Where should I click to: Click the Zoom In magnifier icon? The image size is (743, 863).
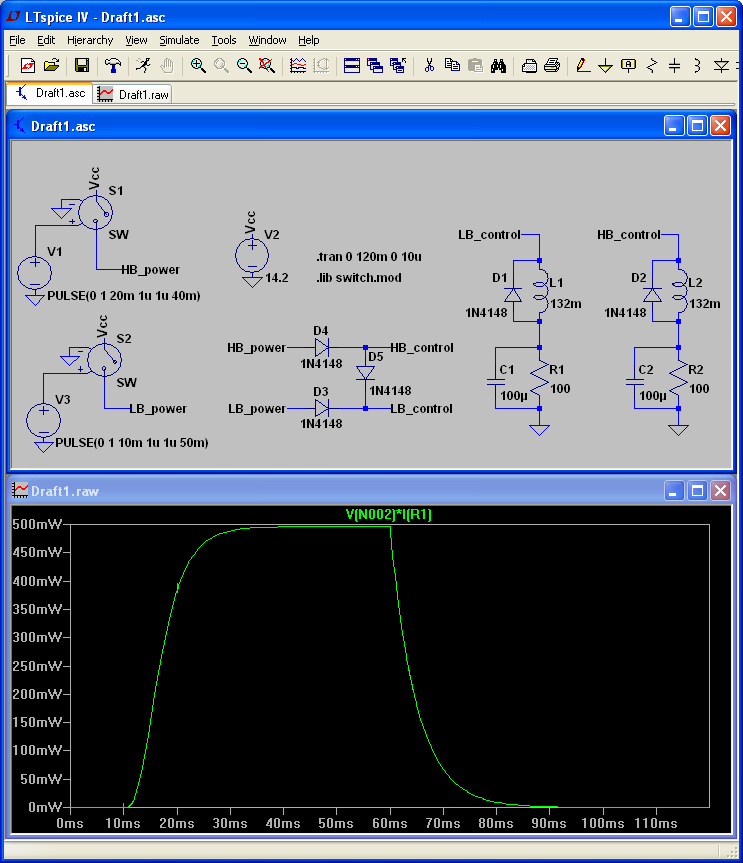[x=198, y=65]
